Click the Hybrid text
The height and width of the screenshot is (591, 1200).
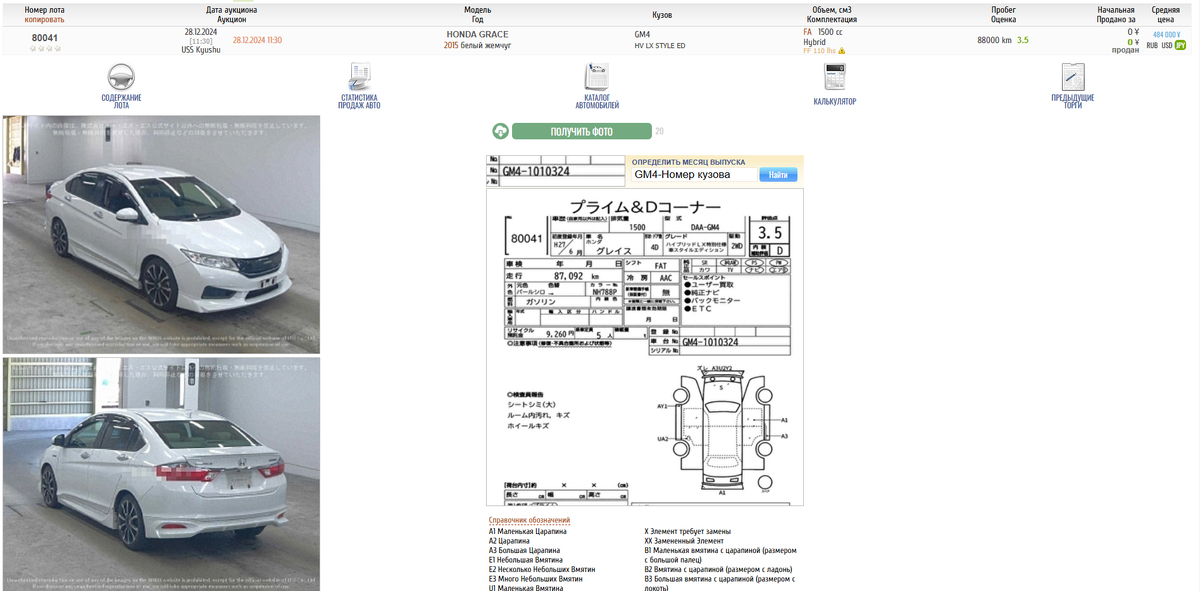tap(814, 41)
